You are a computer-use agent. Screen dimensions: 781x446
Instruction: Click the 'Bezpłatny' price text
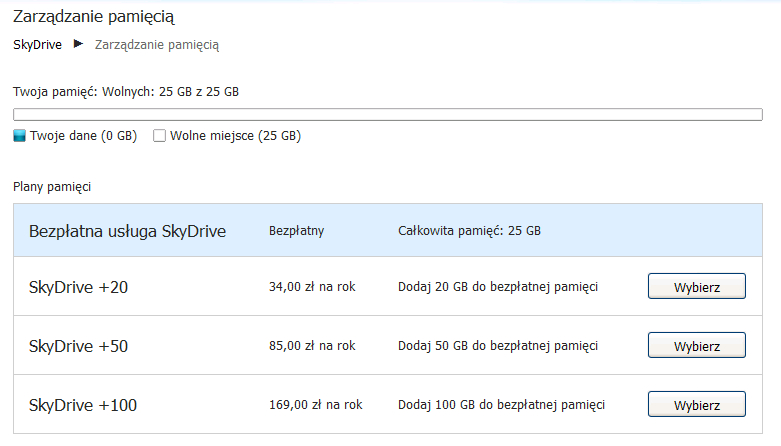click(x=296, y=231)
